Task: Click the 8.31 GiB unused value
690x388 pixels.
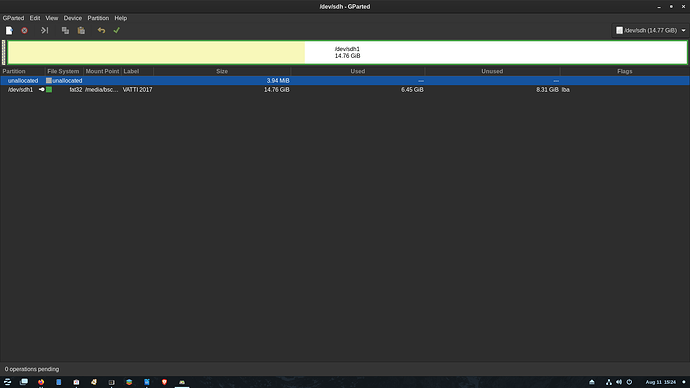Action: tap(547, 90)
